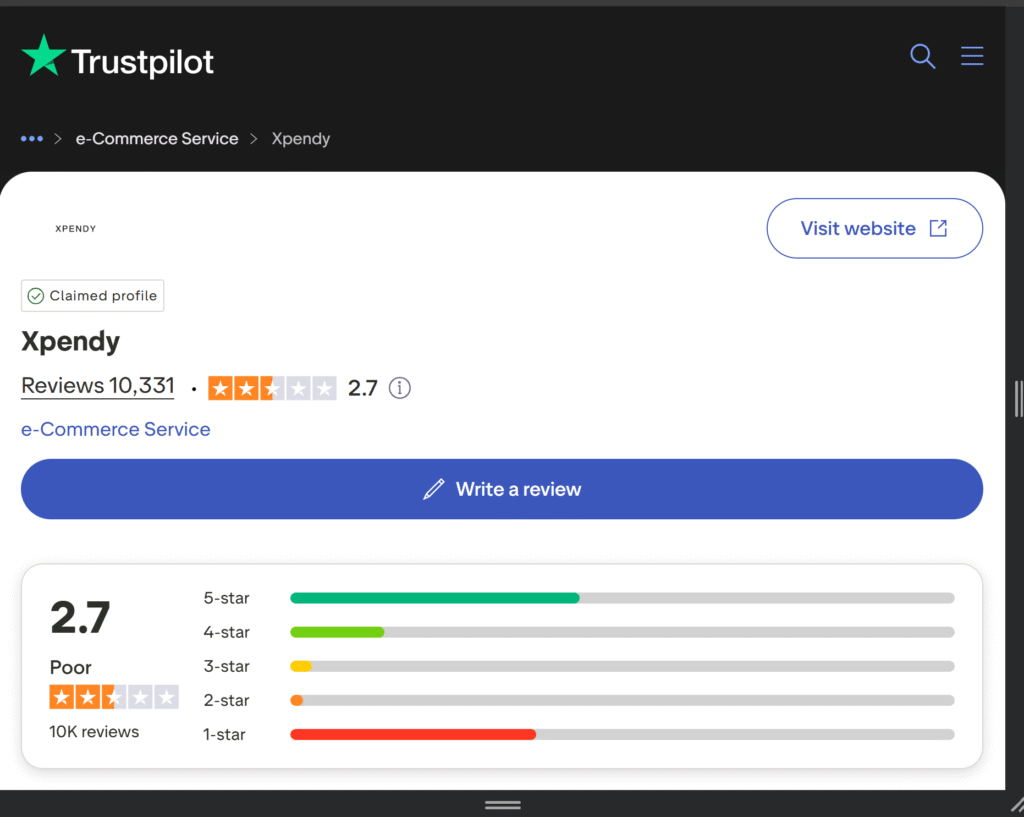Viewport: 1024px width, 817px height.
Task: Filter by the 4-star rating bar
Action: (622, 632)
